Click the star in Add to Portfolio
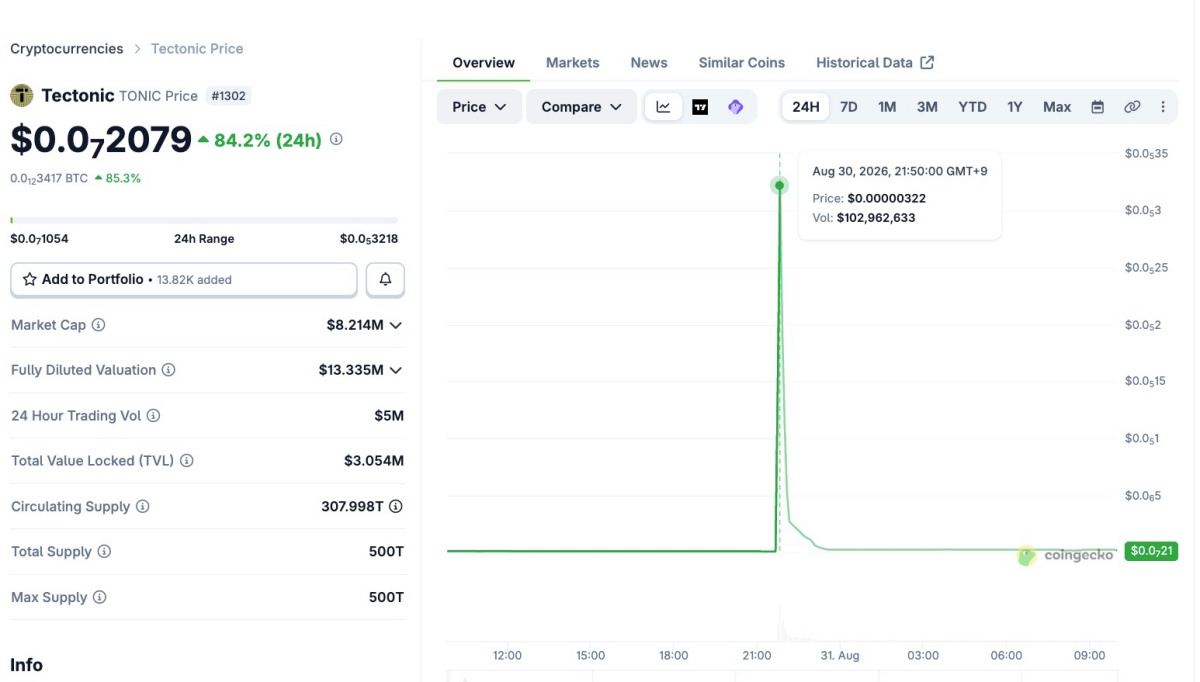Image resolution: width=1200 pixels, height=682 pixels. pos(30,280)
